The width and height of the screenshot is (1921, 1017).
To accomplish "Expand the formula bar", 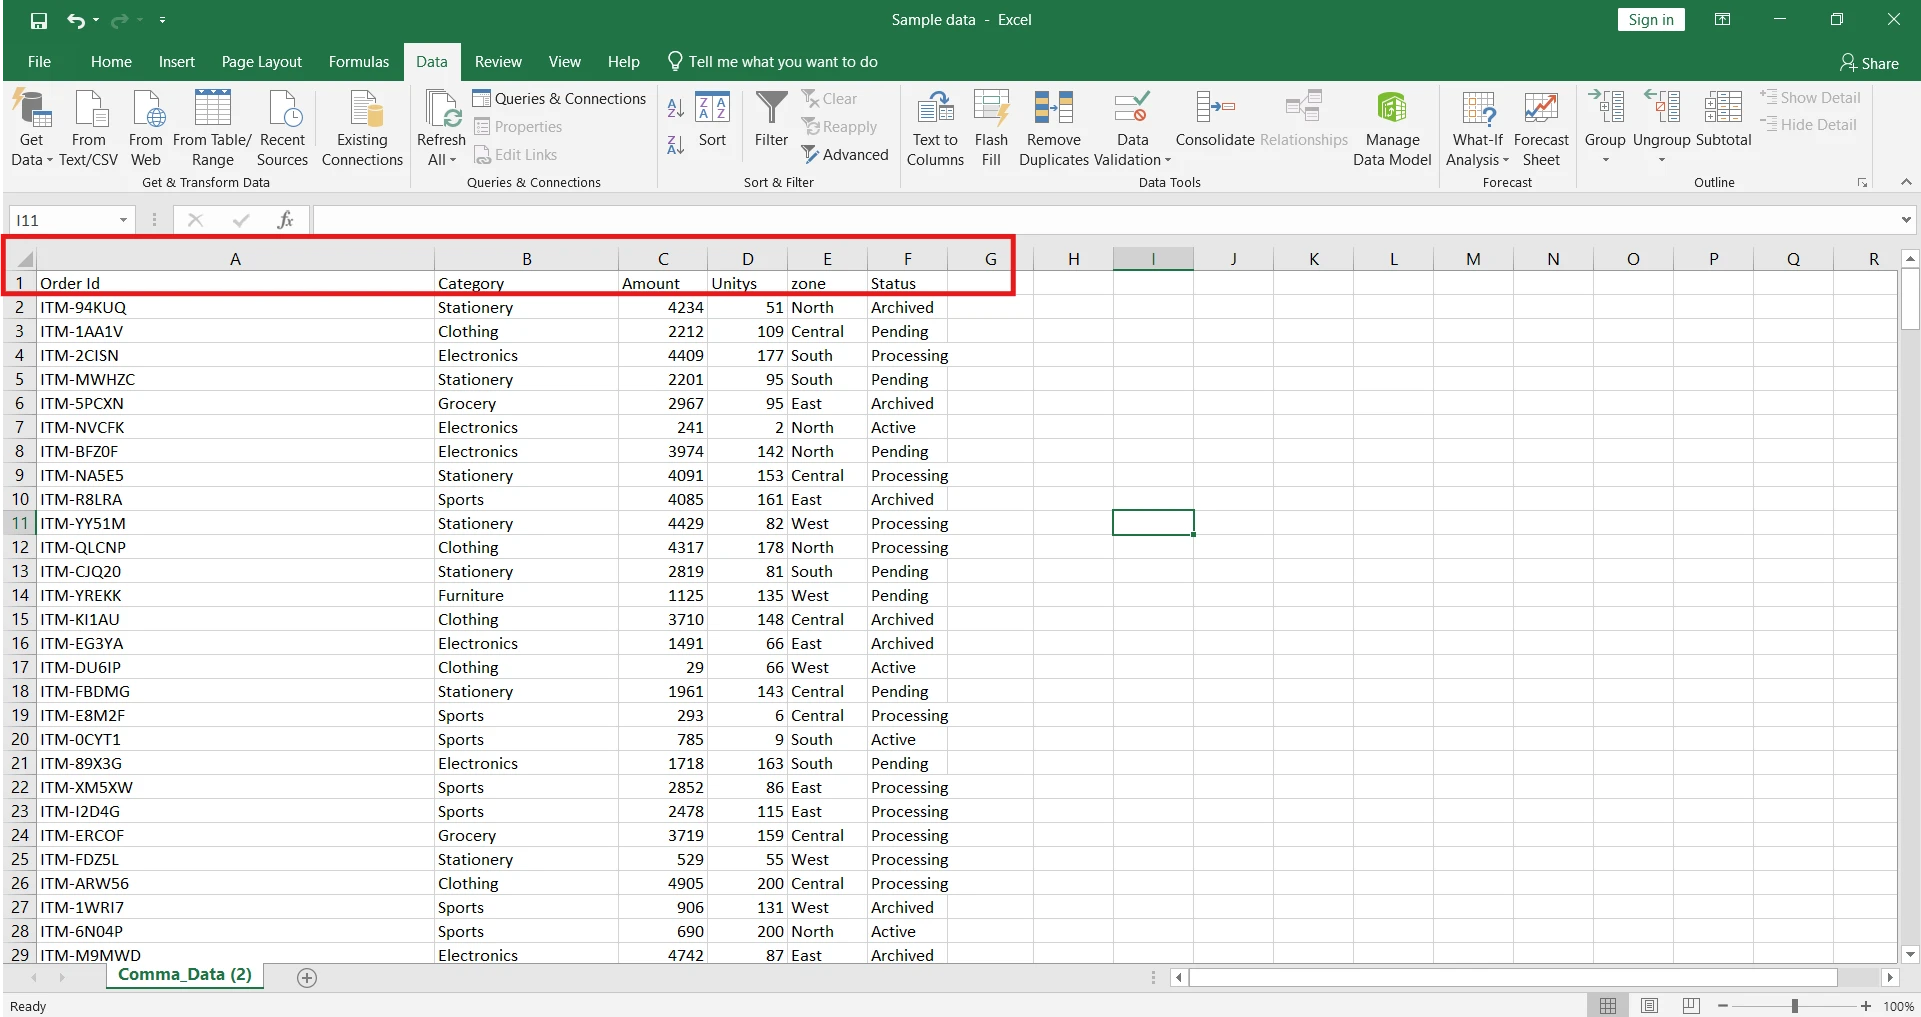I will tap(1906, 220).
